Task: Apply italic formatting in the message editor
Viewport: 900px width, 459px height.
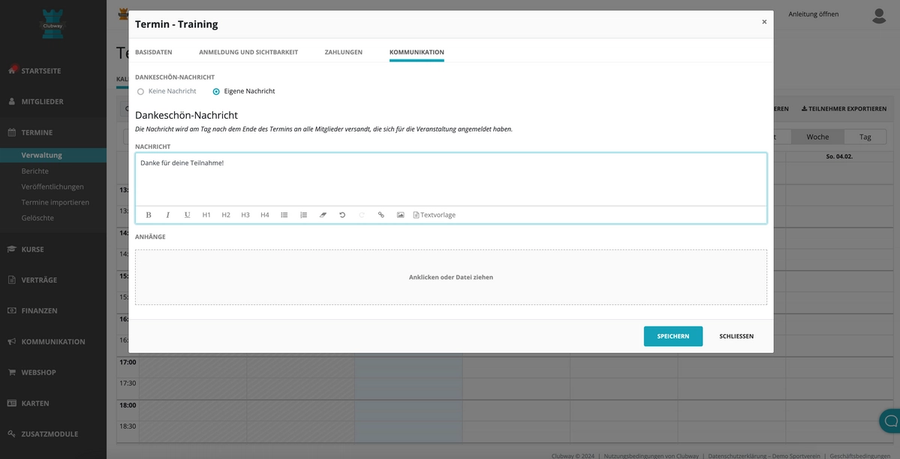Action: pyautogui.click(x=168, y=215)
